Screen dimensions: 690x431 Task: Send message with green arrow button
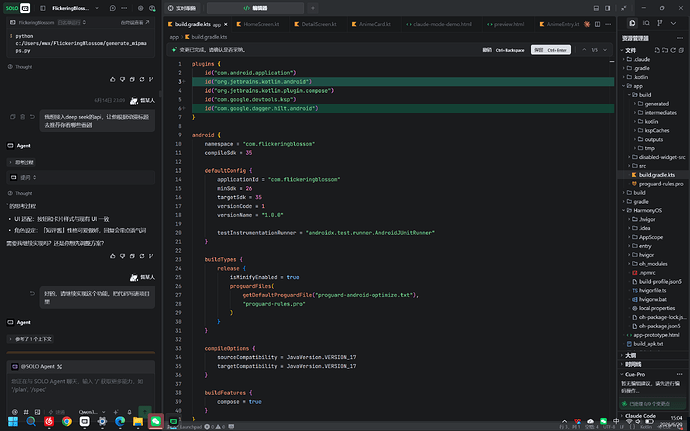pyautogui.click(x=145, y=412)
